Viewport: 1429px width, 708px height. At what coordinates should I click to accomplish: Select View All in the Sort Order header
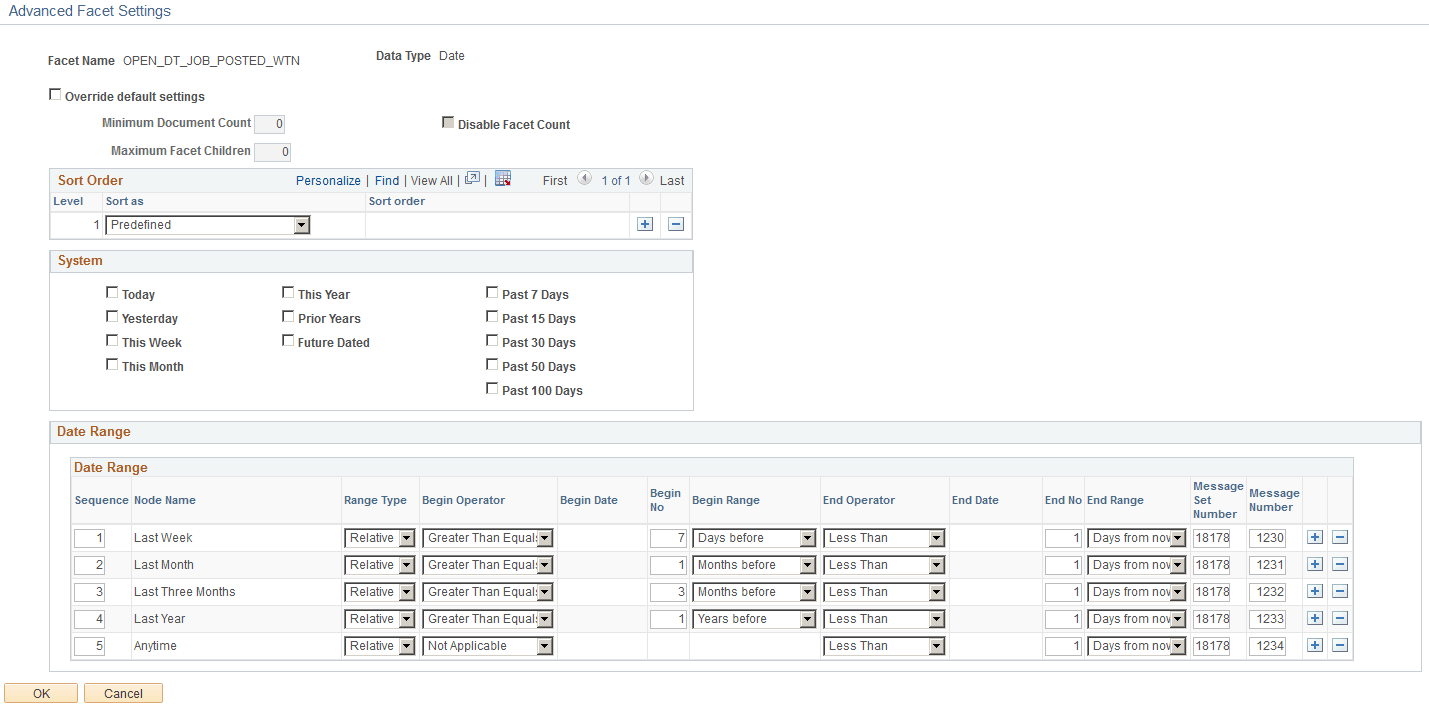tap(431, 180)
